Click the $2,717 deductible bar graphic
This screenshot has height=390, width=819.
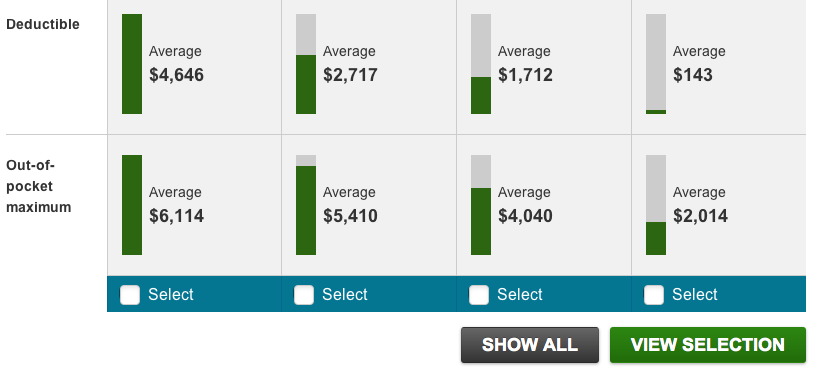tap(306, 64)
